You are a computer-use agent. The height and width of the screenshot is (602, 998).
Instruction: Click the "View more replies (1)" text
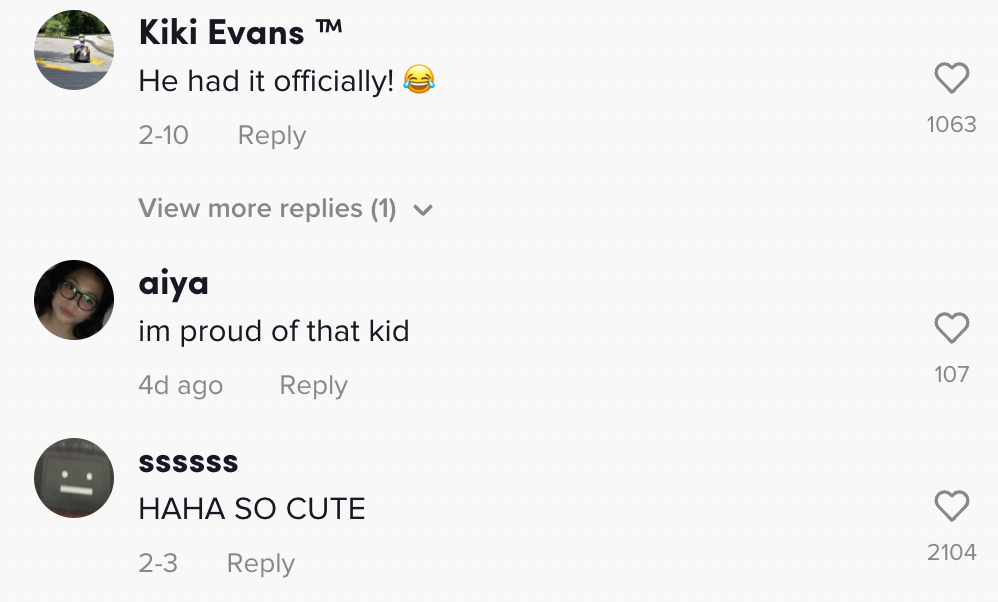coord(267,208)
